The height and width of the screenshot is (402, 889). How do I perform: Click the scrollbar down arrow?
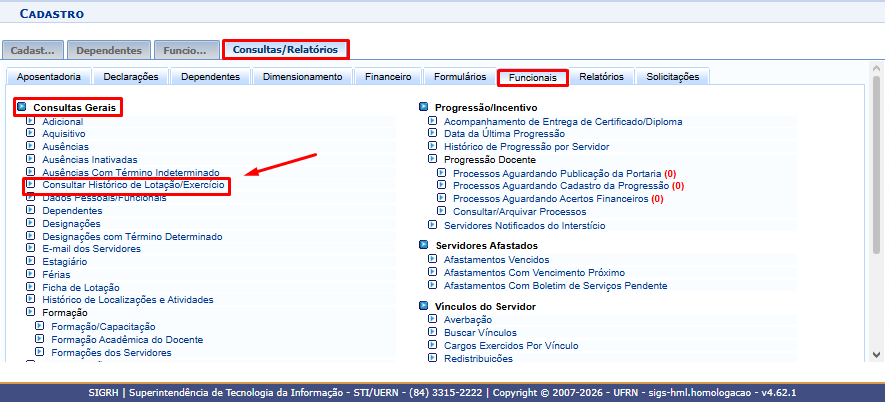877,355
